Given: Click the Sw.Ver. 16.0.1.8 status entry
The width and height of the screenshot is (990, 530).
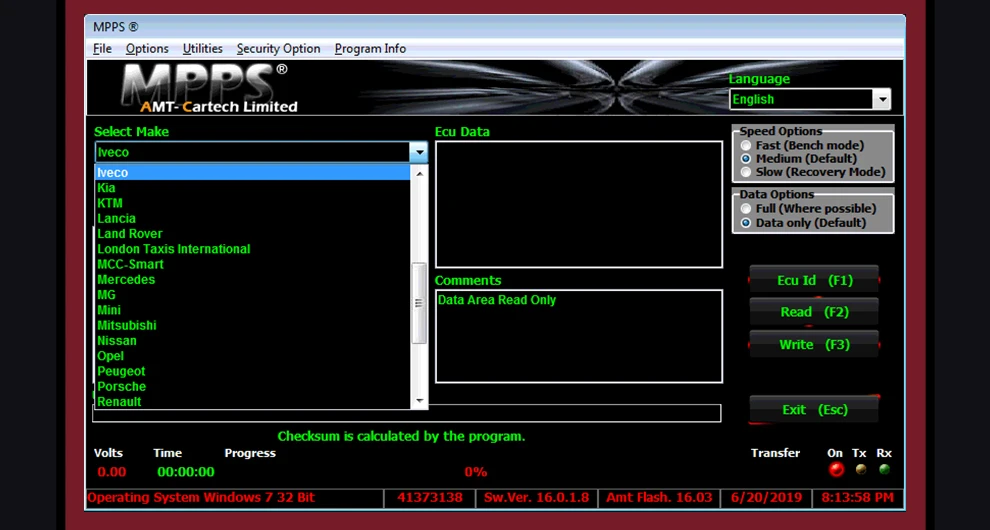Looking at the screenshot, I should point(537,498).
